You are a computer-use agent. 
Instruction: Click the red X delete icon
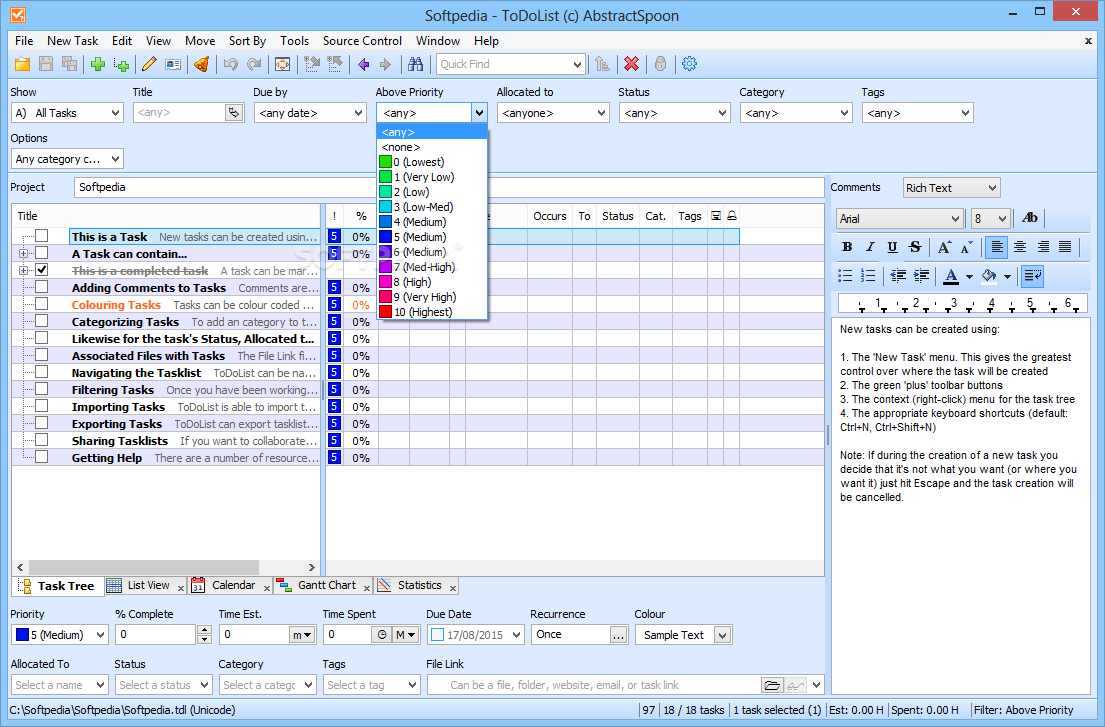[631, 64]
